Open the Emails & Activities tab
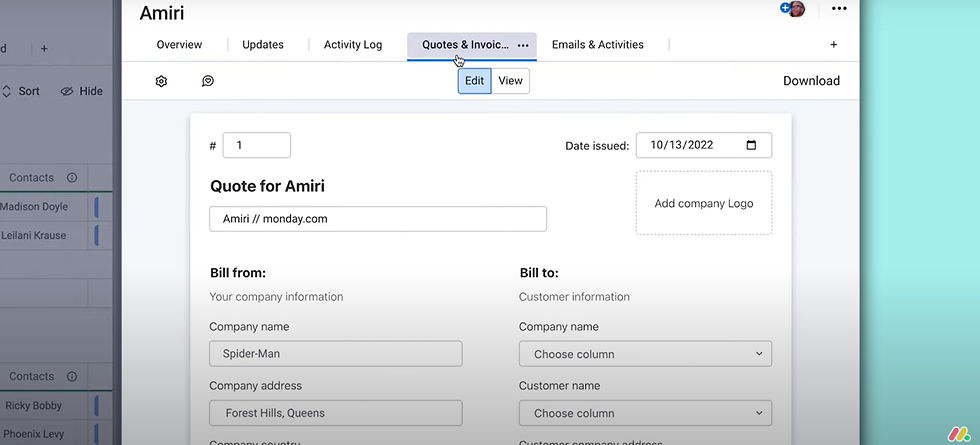Viewport: 980px width, 445px height. 598,45
